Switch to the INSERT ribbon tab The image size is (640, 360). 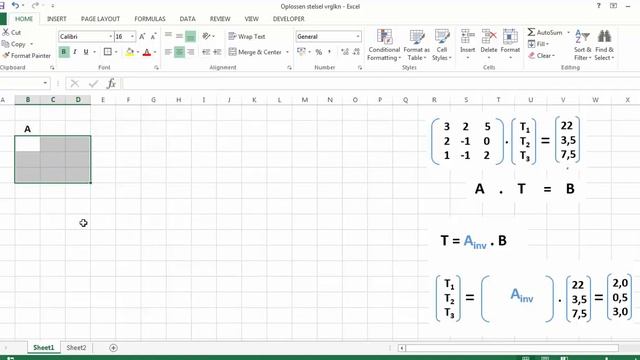(57, 19)
